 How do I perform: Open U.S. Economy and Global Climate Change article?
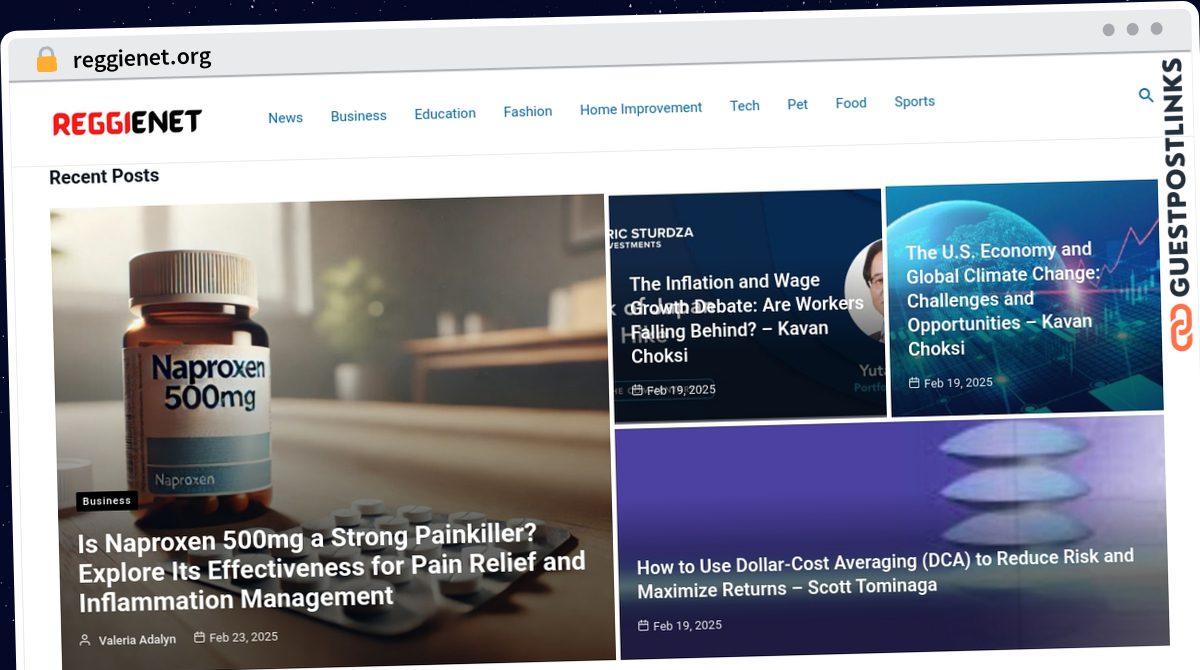(x=1002, y=298)
